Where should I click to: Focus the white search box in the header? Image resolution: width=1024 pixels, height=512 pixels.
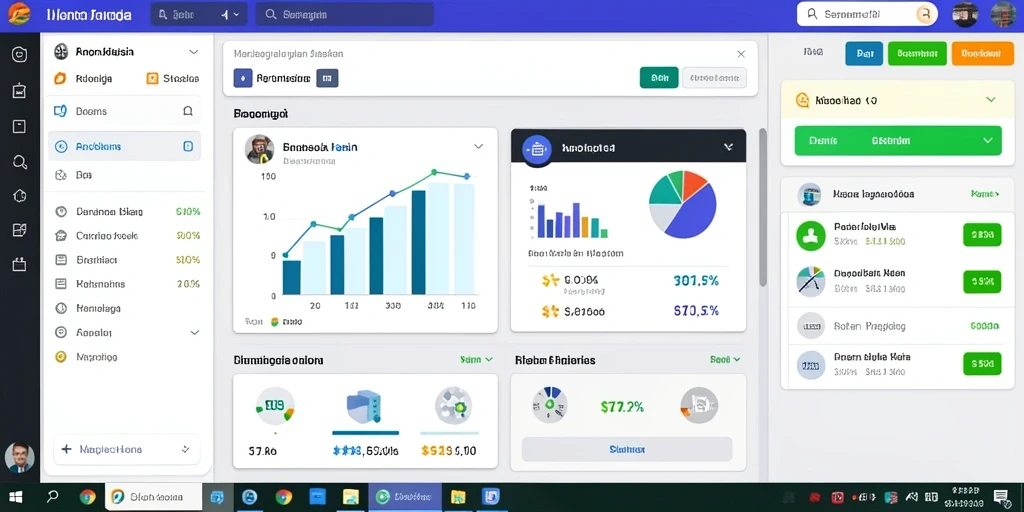tap(867, 14)
